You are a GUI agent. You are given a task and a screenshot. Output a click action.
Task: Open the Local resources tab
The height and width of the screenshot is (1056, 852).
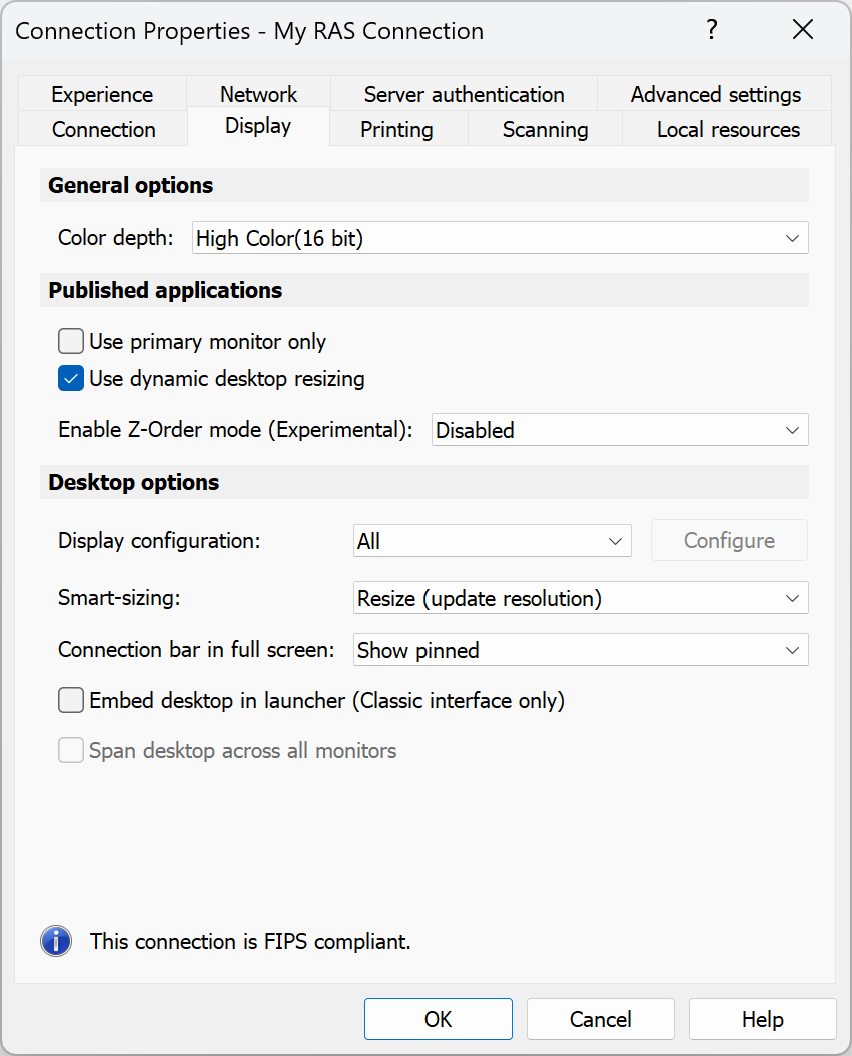pyautogui.click(x=725, y=129)
